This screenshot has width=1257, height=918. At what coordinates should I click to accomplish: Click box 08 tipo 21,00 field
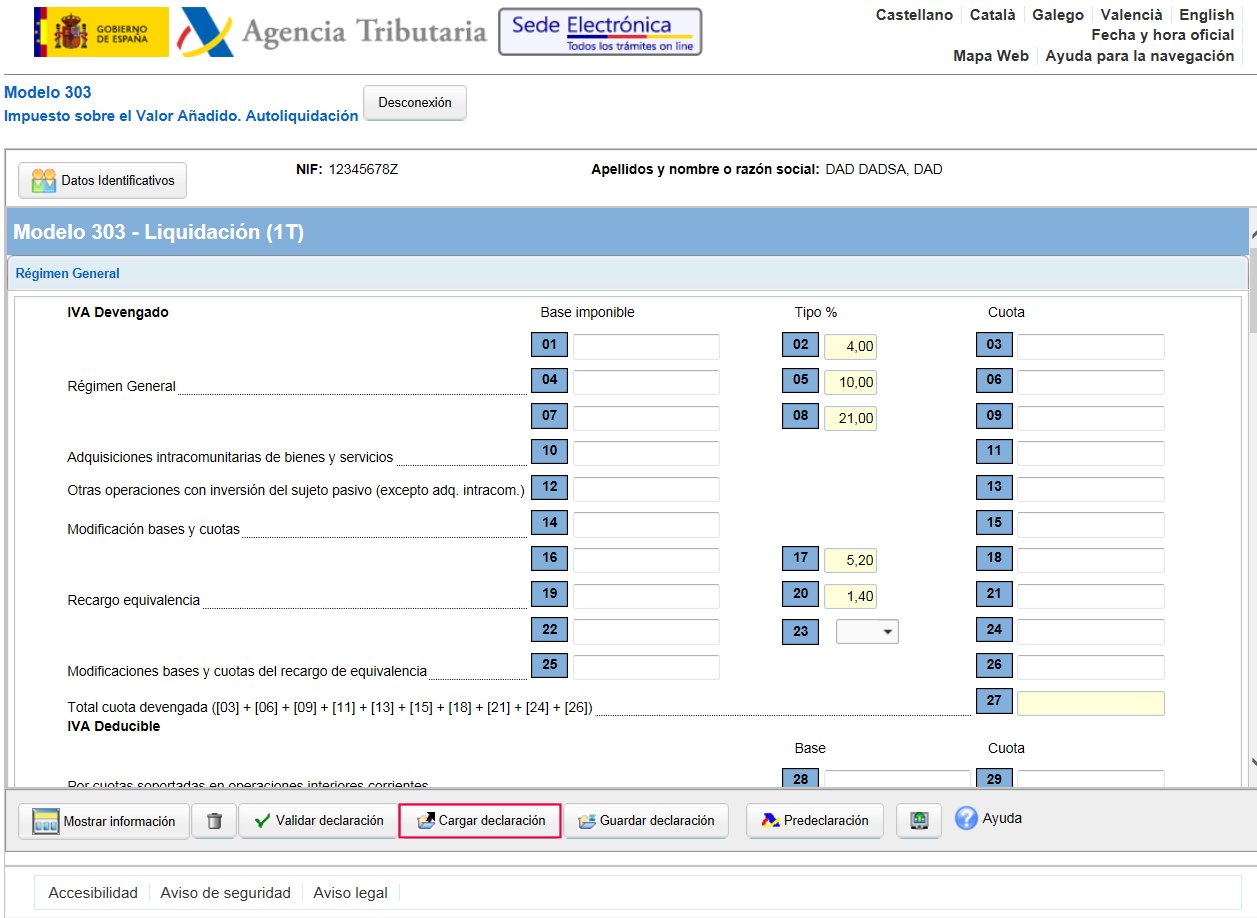coord(850,418)
